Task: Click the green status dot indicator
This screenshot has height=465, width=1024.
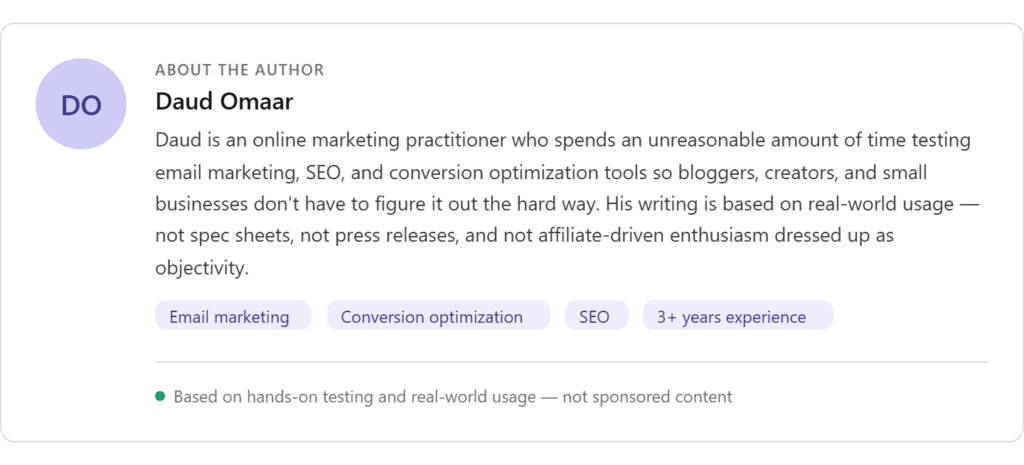Action: coord(160,396)
